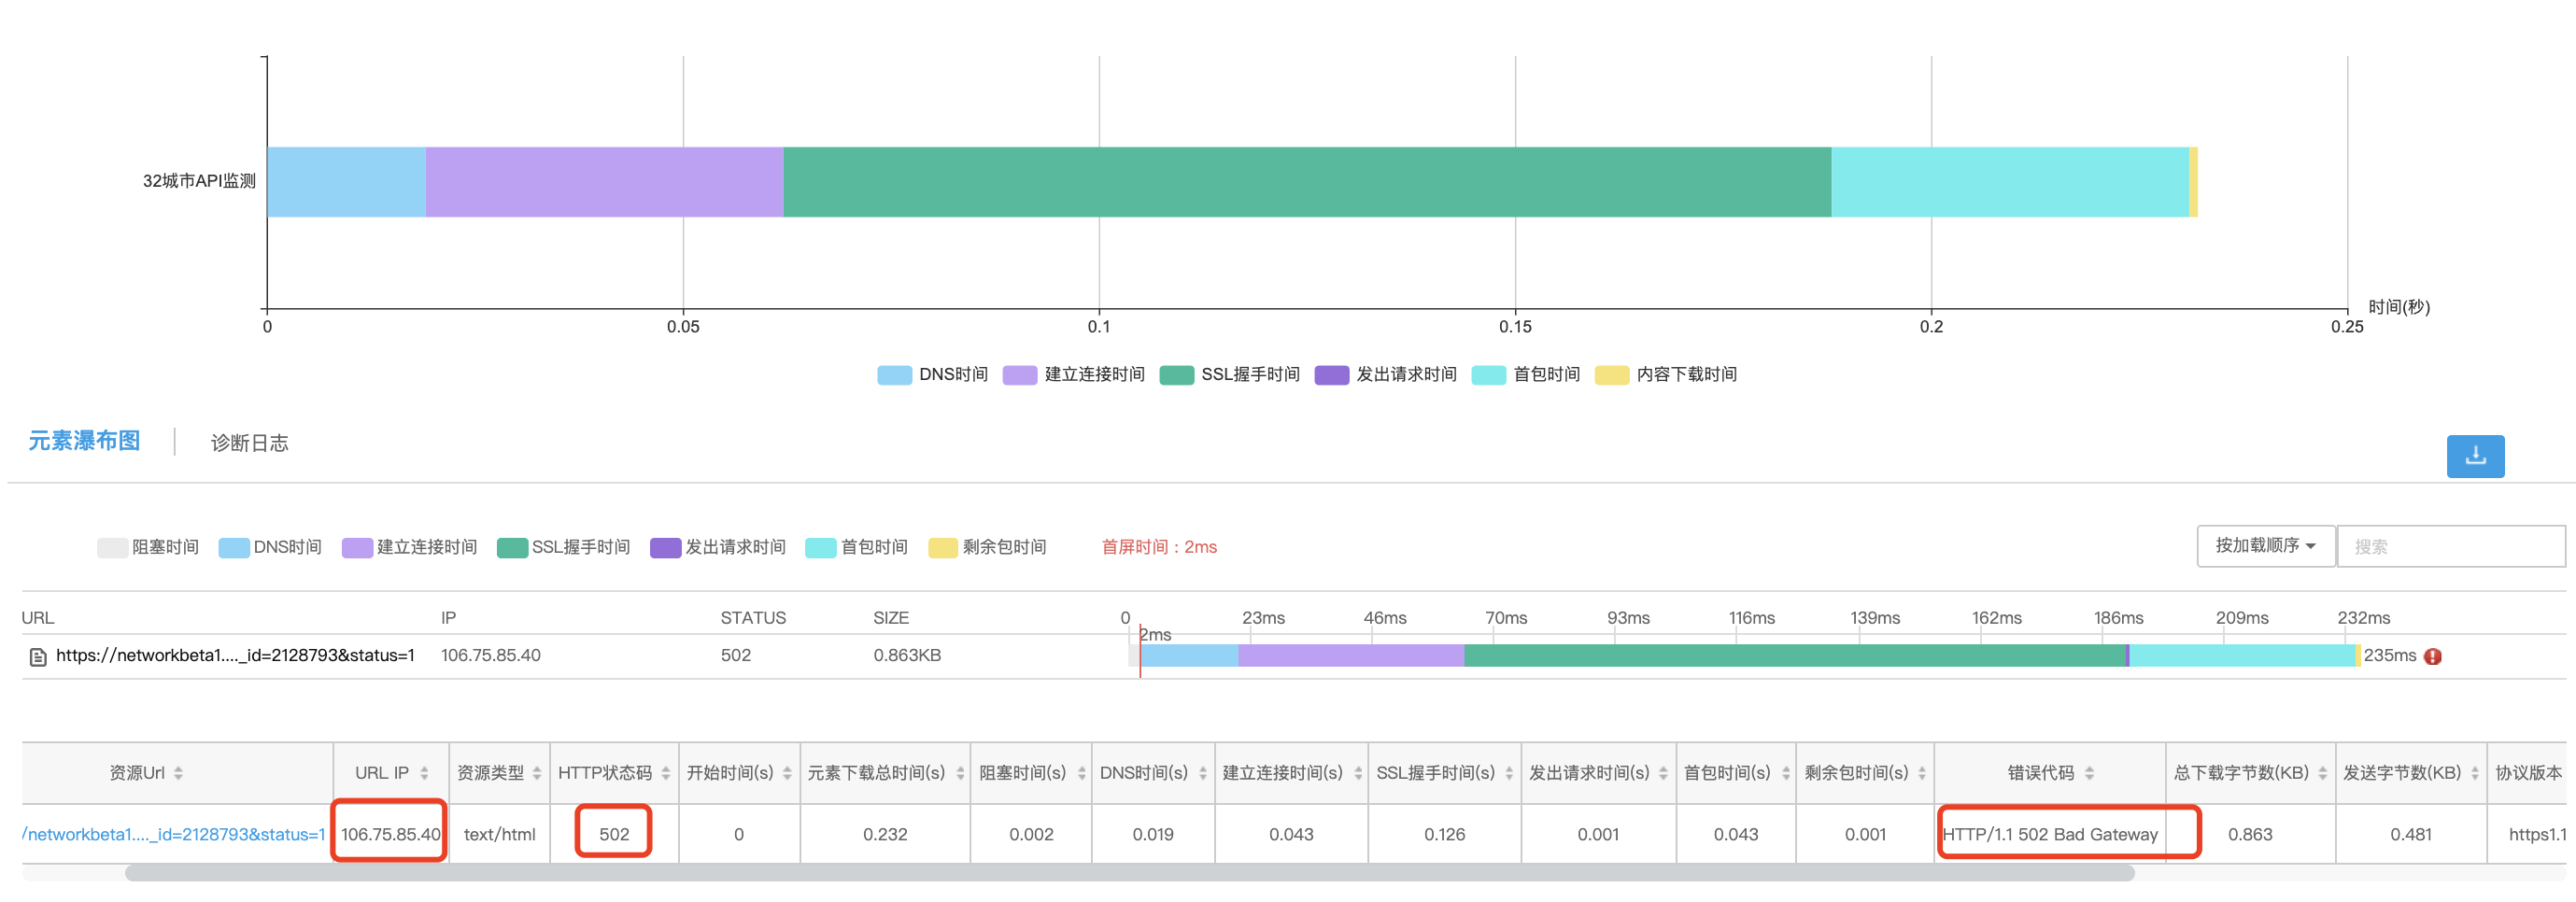The height and width of the screenshot is (902, 2576).
Task: Toggle DNS时间 series in the top chart legend
Action: 932,375
